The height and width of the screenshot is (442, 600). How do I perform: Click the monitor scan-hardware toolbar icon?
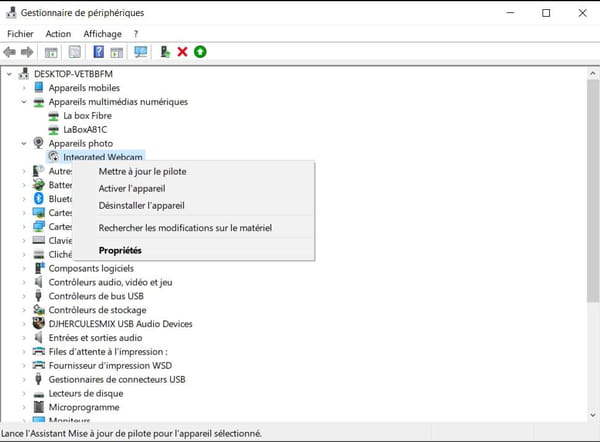tap(140, 52)
